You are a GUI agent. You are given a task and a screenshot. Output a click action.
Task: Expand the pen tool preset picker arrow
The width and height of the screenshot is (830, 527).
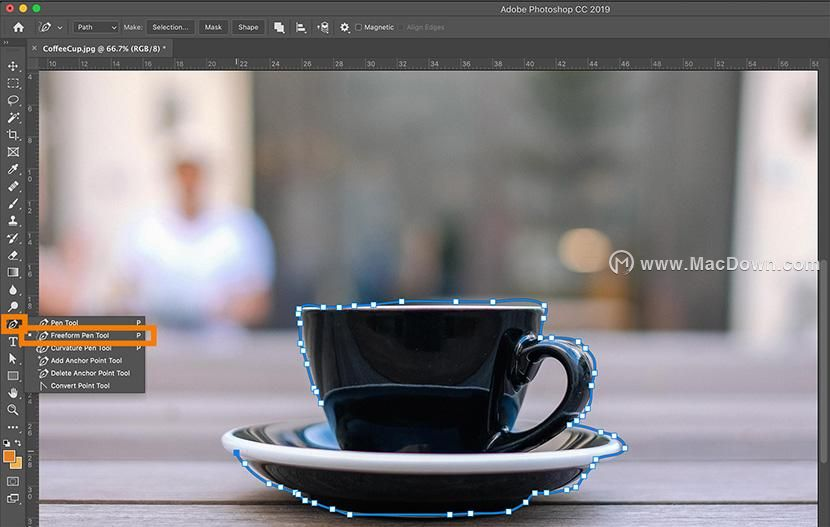[60, 27]
